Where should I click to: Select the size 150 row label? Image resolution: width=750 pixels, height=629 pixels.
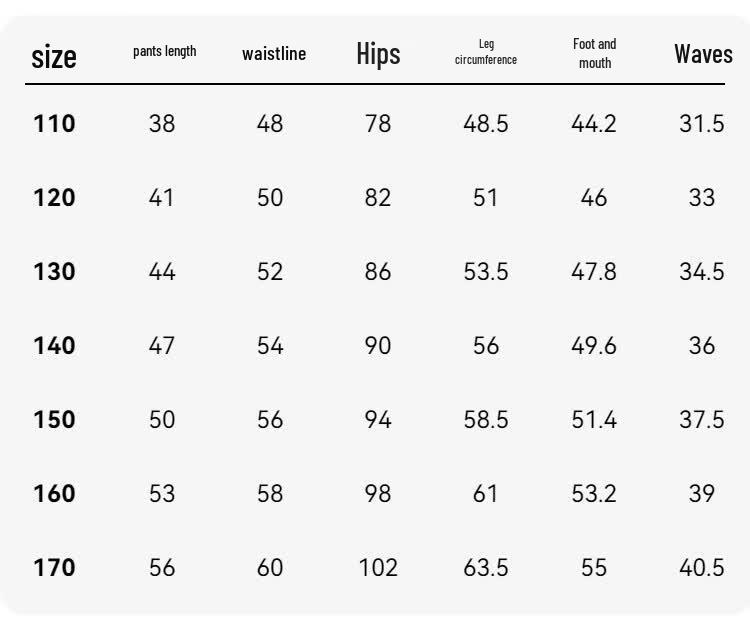[55, 419]
